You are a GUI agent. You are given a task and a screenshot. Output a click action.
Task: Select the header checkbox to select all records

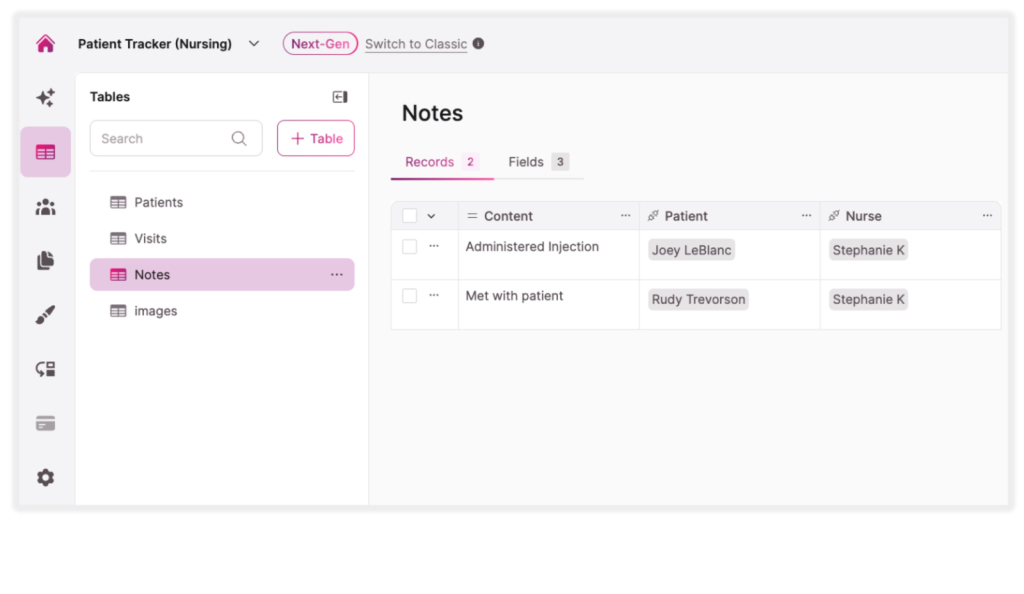[x=410, y=215]
